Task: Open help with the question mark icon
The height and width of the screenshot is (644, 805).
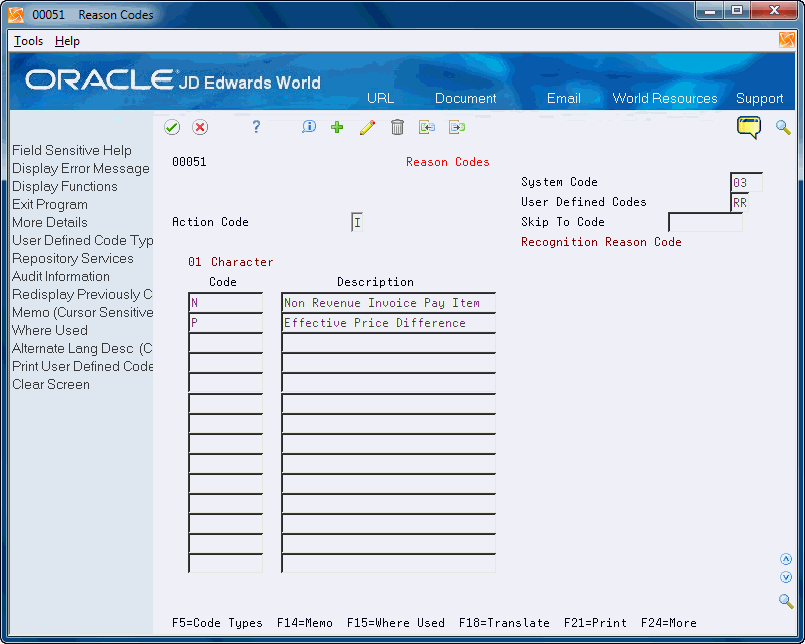Action: coord(256,127)
